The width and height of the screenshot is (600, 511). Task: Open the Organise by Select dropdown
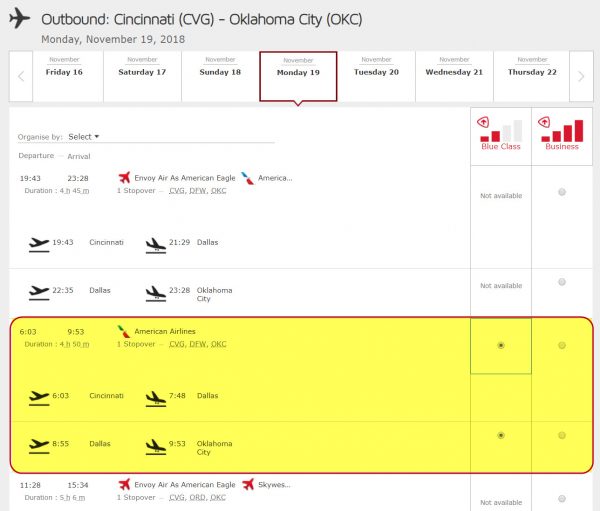coord(84,137)
